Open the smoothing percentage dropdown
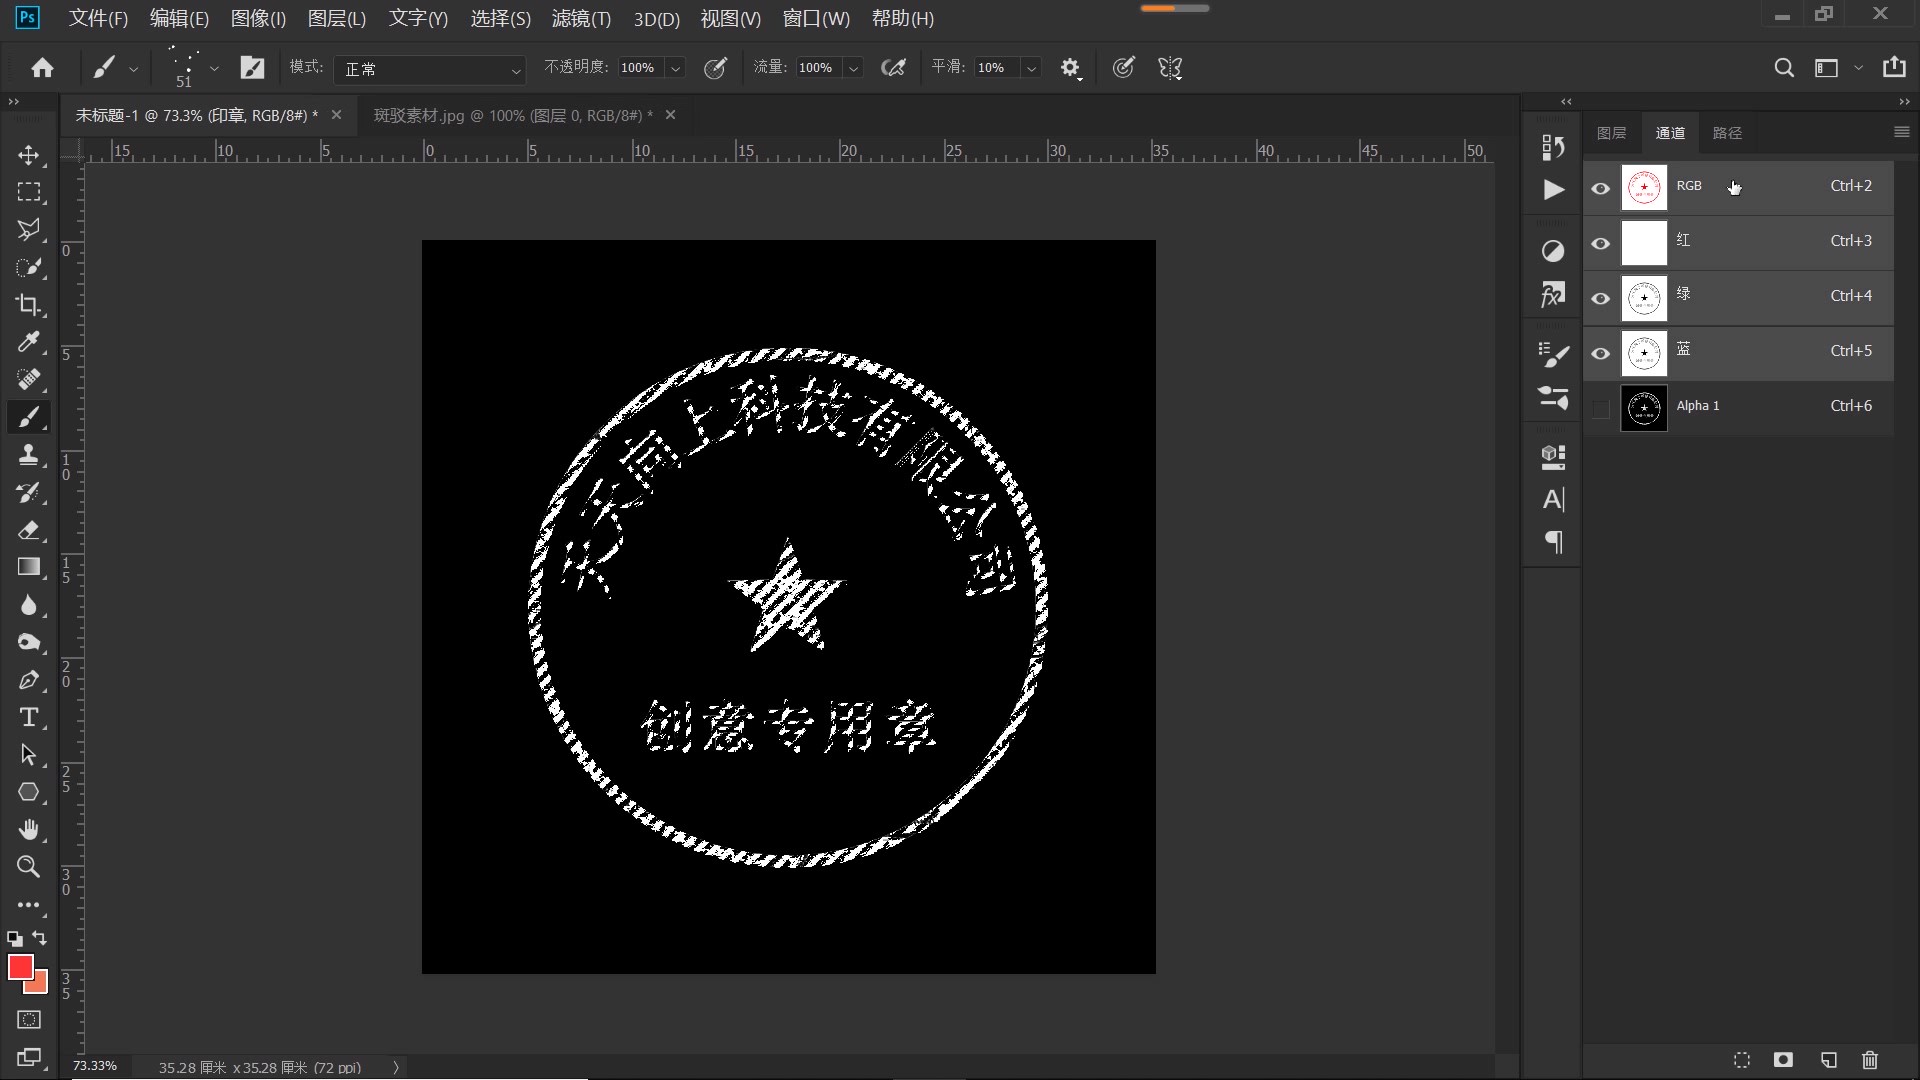Screen dimensions: 1920x1080 coord(1031,67)
